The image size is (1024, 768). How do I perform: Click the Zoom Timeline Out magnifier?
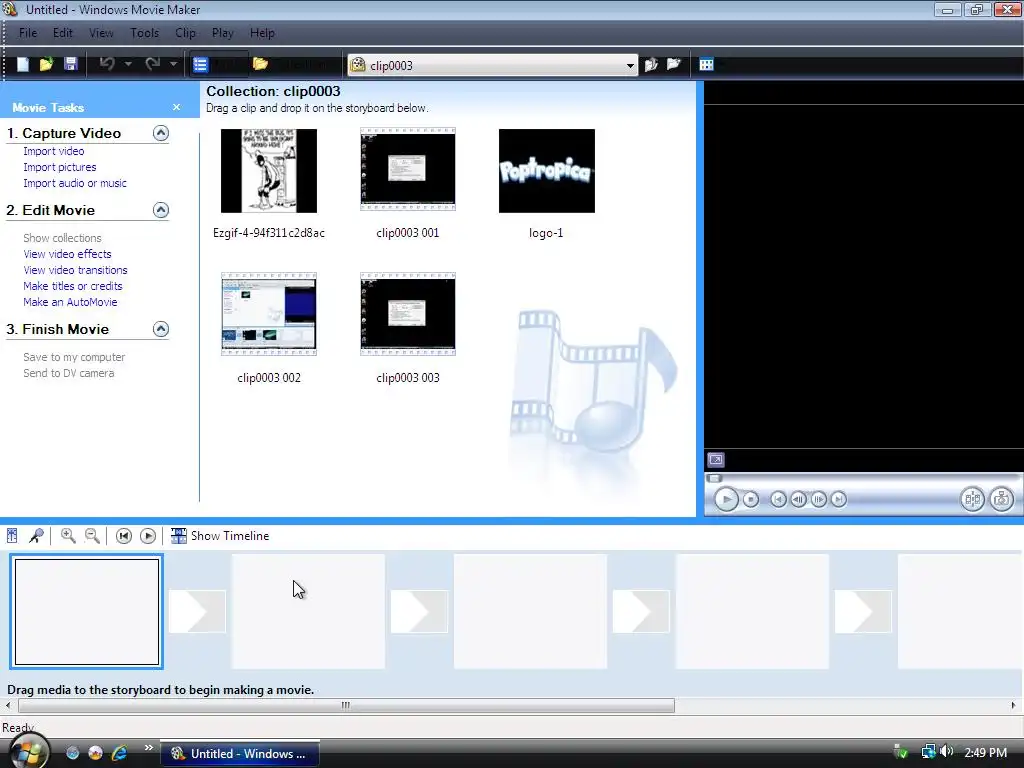click(x=93, y=536)
